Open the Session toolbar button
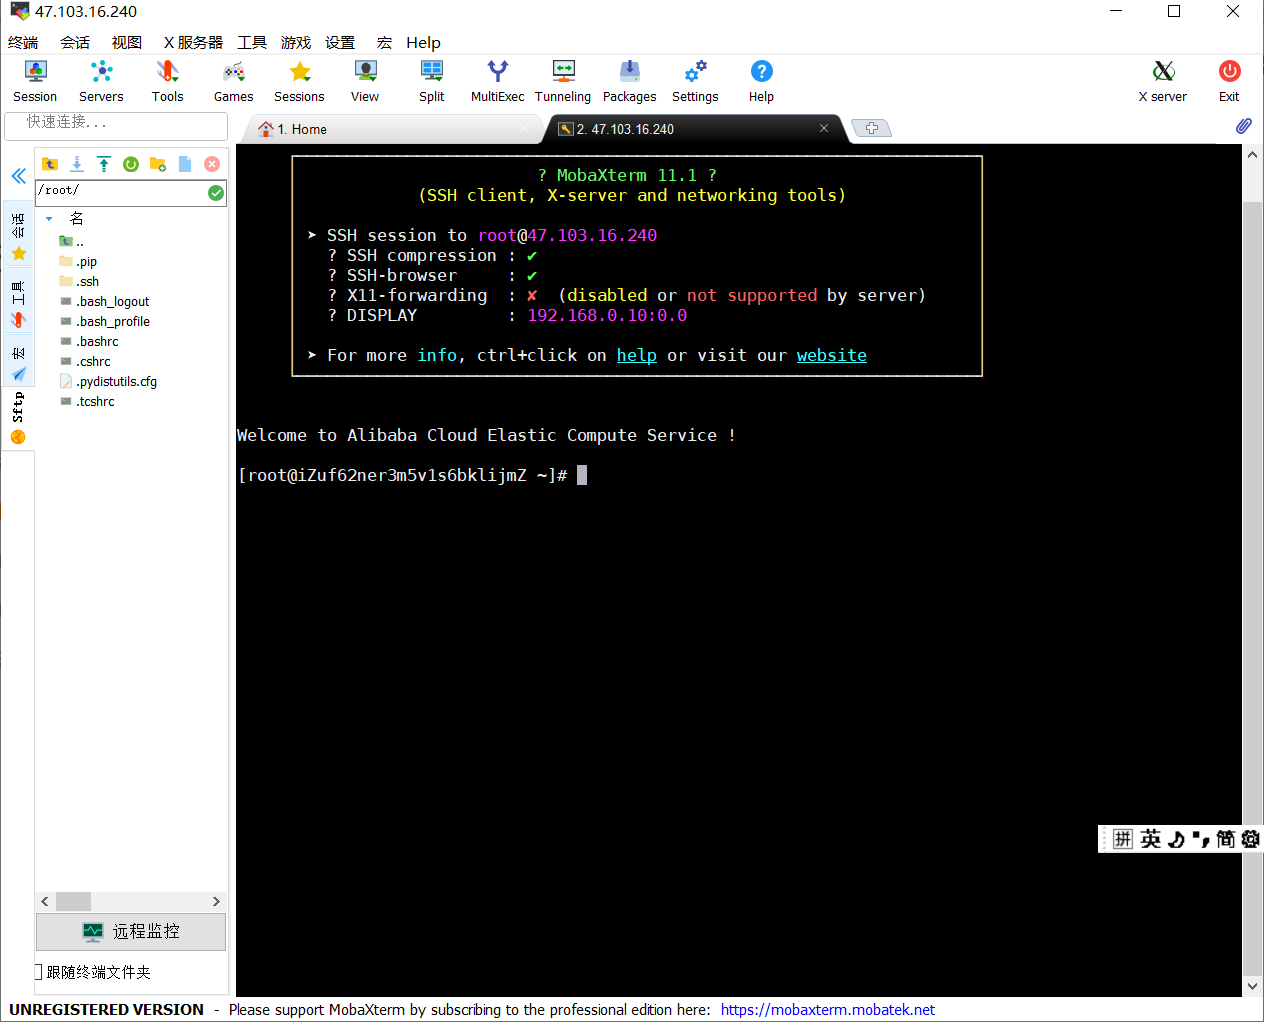Image resolution: width=1264 pixels, height=1022 pixels. tap(35, 81)
